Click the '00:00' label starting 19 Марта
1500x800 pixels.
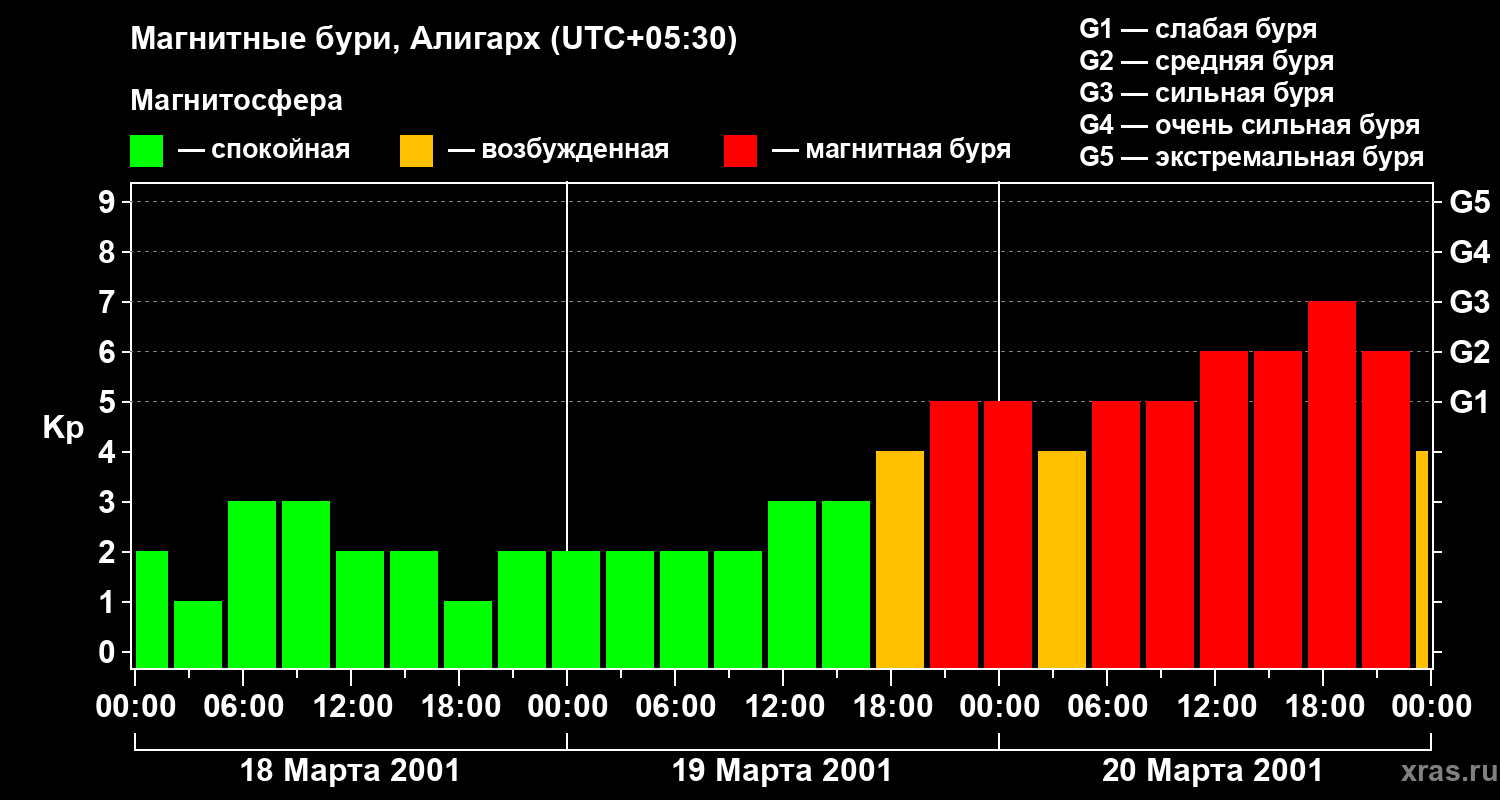pos(567,706)
